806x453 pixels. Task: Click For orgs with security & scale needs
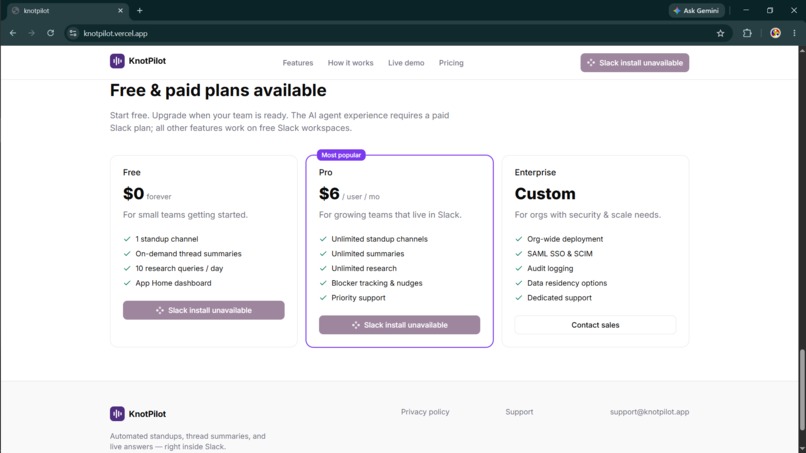click(588, 215)
